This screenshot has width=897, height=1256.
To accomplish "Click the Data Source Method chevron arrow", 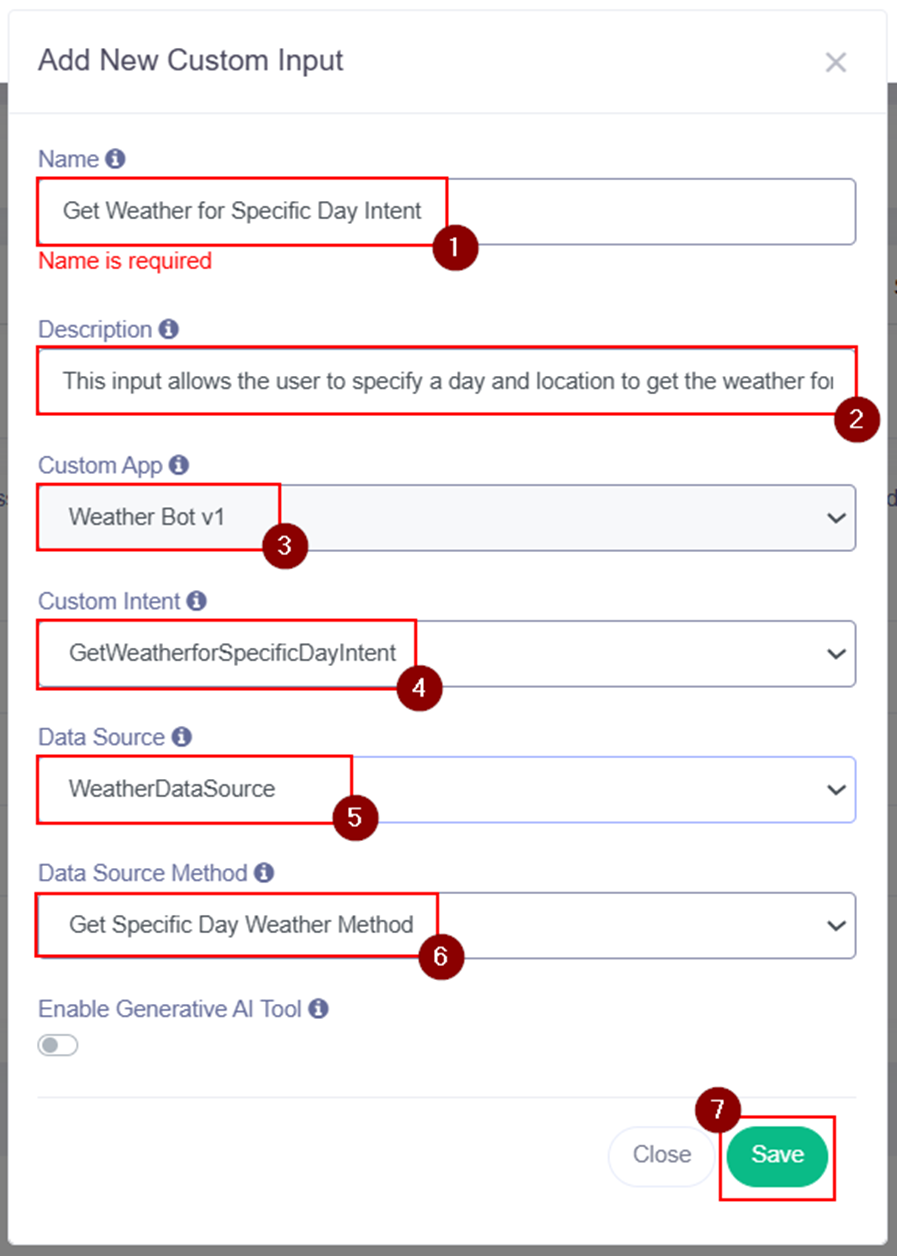I will click(x=836, y=926).
